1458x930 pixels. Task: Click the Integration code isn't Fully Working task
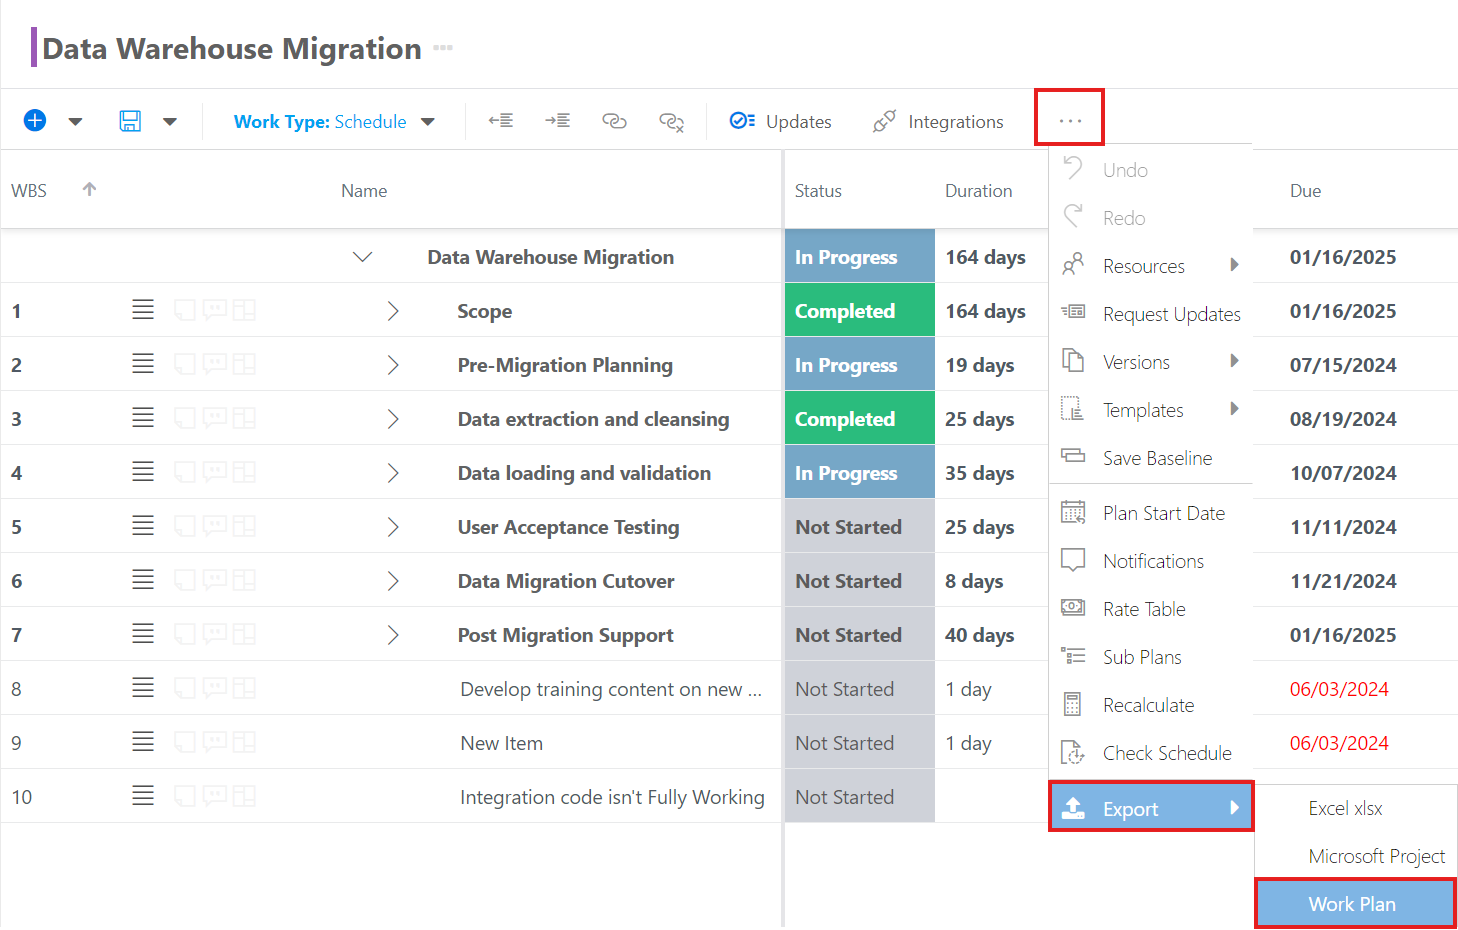click(612, 797)
